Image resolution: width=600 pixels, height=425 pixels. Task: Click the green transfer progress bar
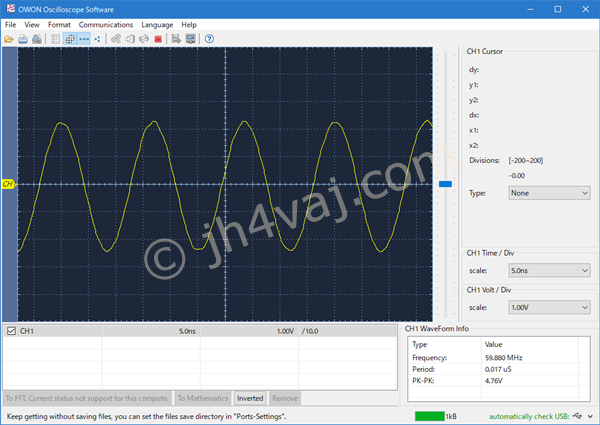tap(430, 416)
